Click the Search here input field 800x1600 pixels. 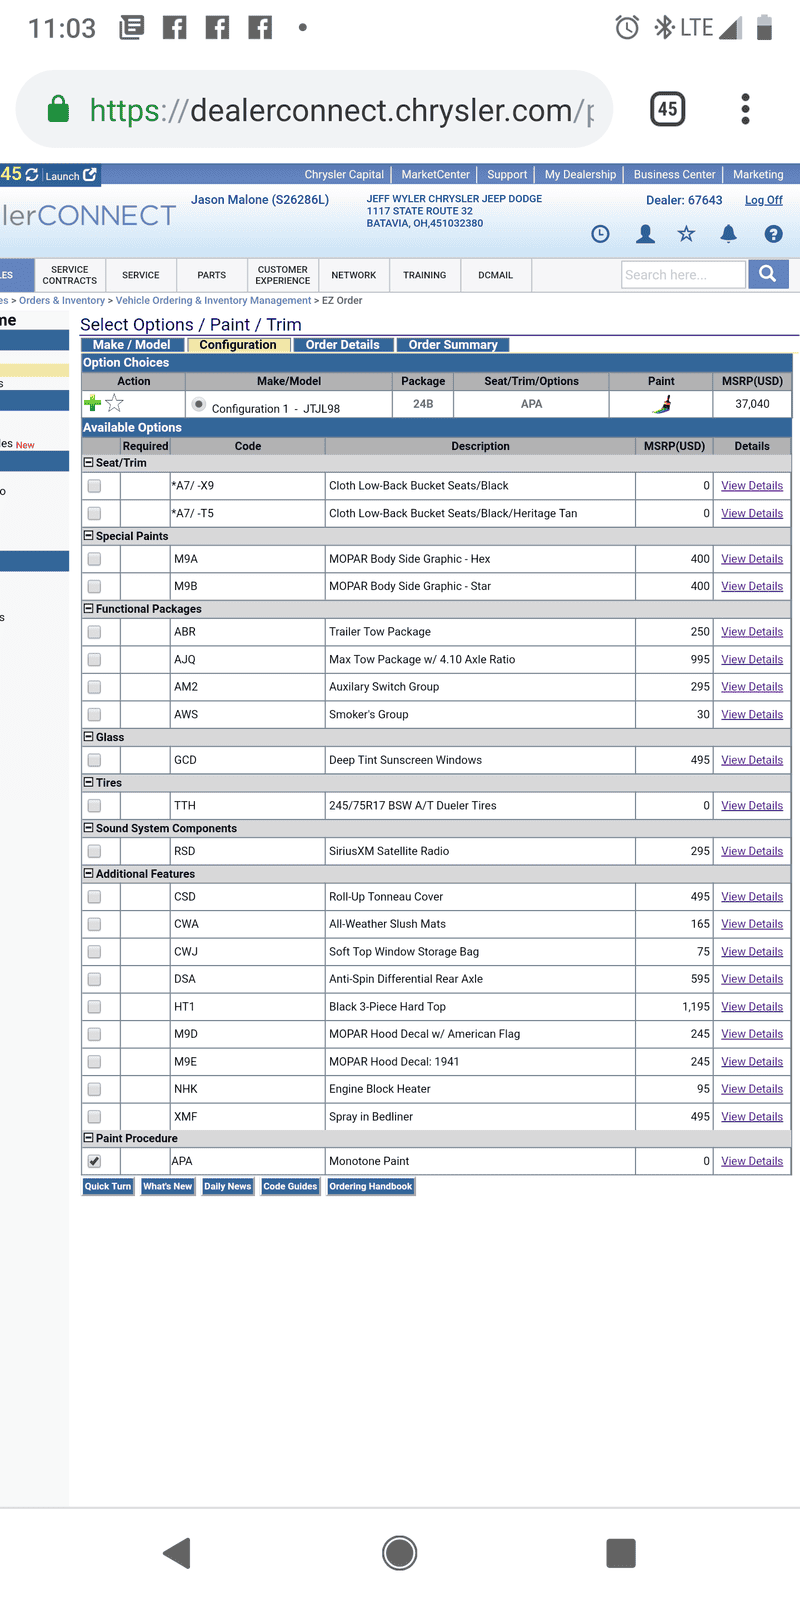pos(683,274)
